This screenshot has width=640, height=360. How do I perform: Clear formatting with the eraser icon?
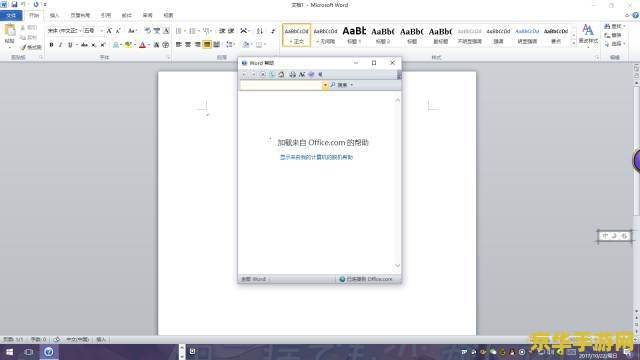[148, 31]
